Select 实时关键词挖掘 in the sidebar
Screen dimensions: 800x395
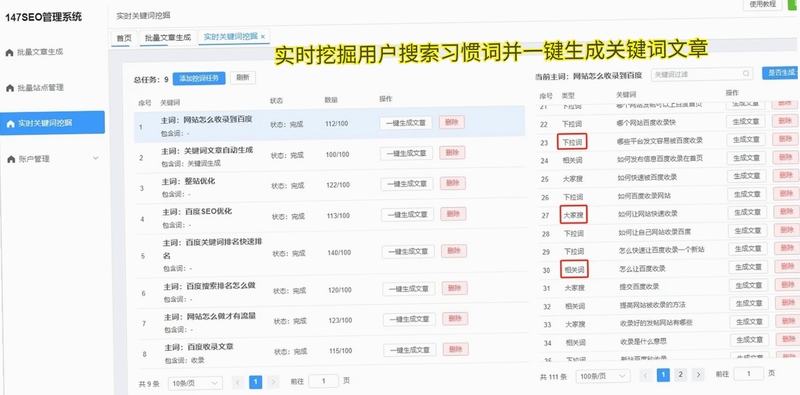tap(52, 123)
